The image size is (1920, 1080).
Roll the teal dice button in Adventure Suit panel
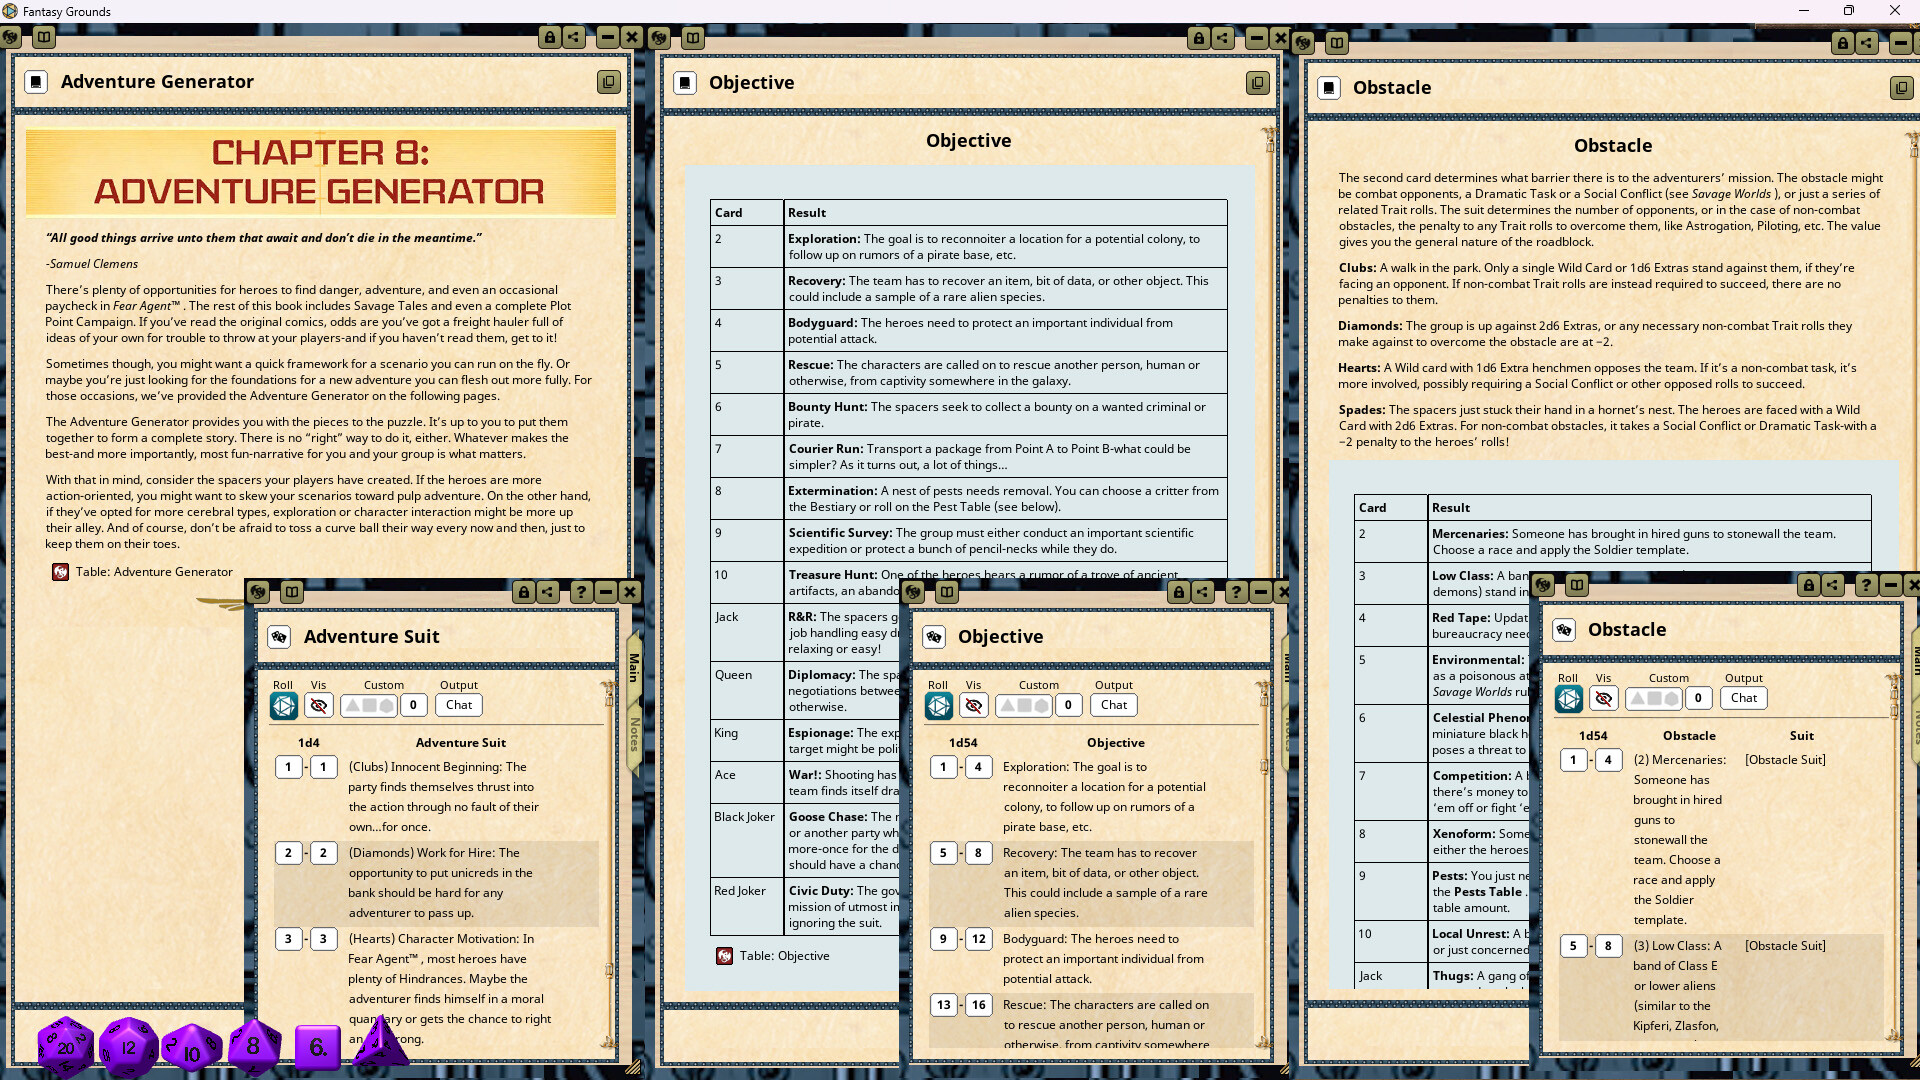pos(283,705)
